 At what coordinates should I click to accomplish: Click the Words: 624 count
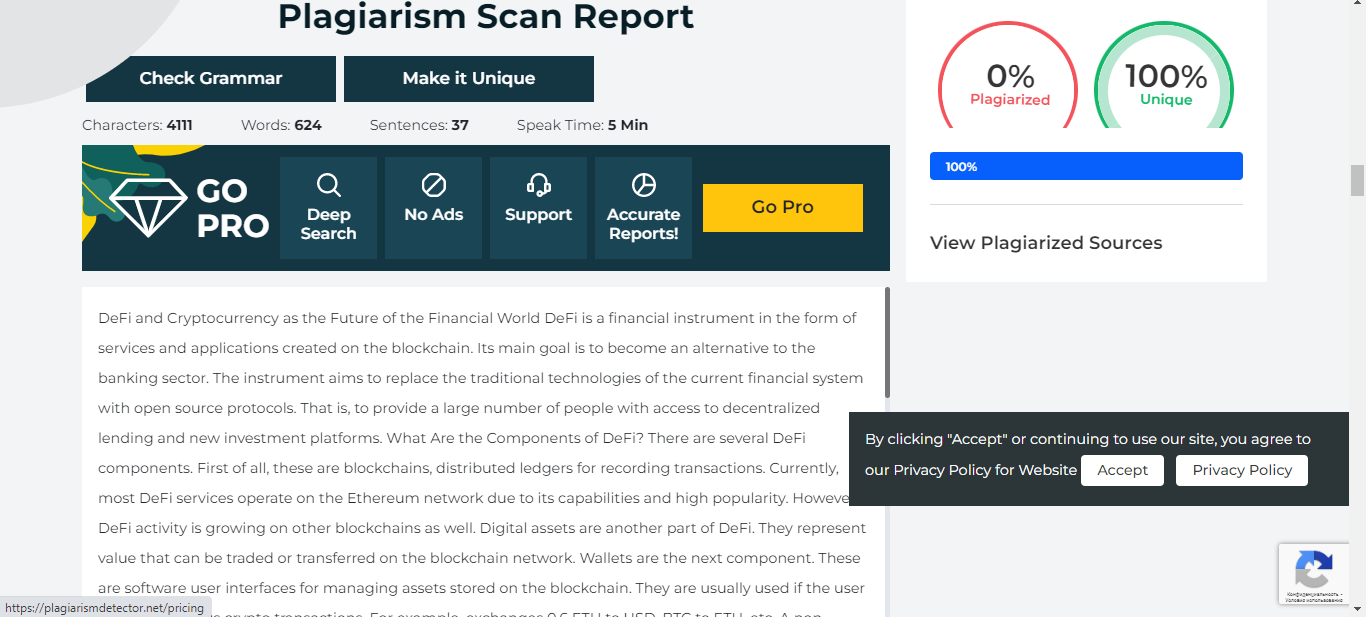pyautogui.click(x=281, y=125)
